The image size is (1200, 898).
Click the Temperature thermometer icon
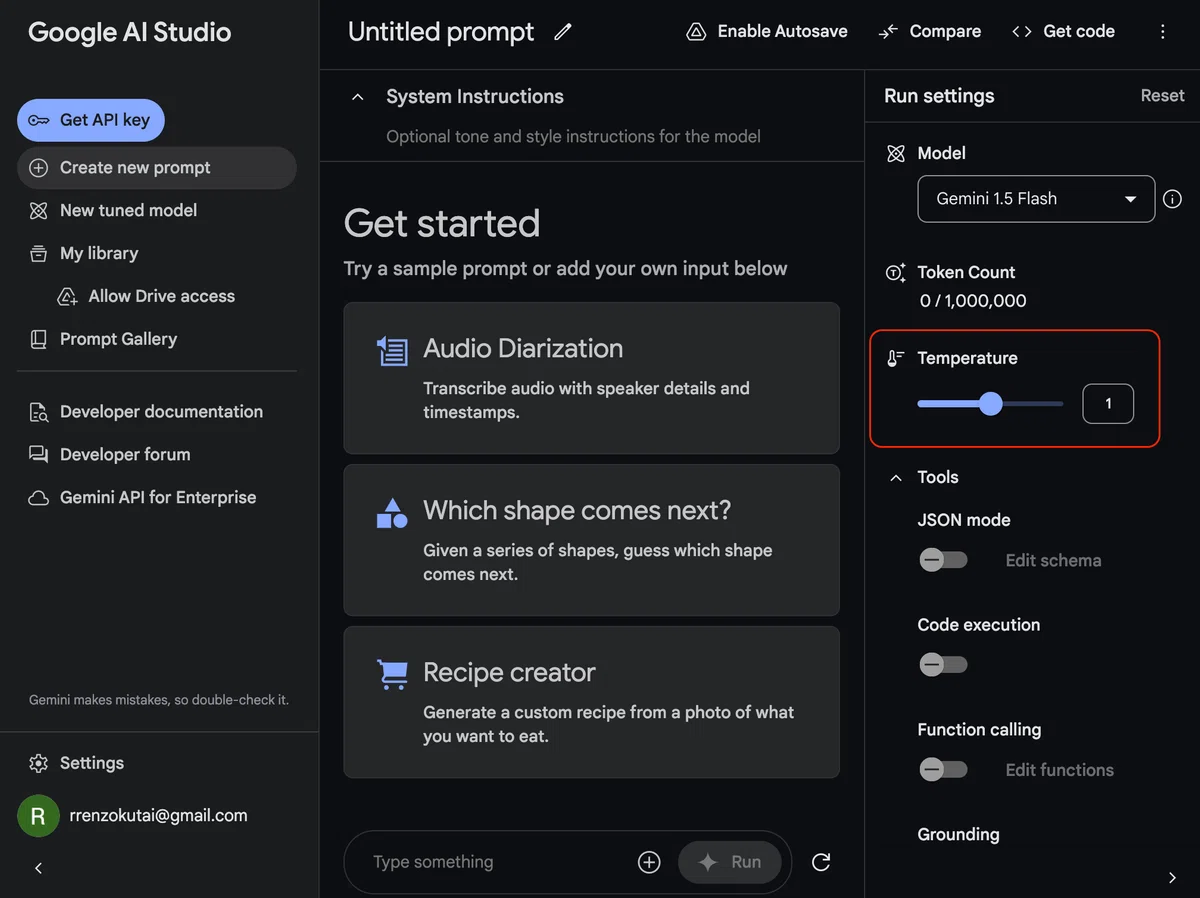tap(896, 359)
